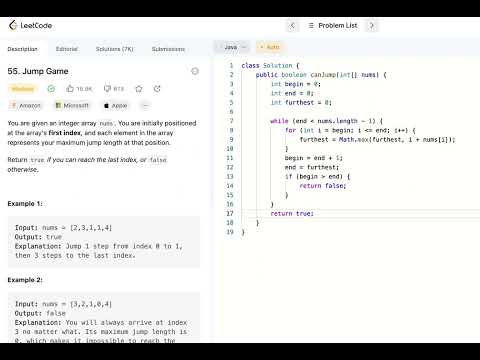This screenshot has height=360, width=480.
Task: Click code line 'begin = end + 1;'
Action: (x=314, y=158)
